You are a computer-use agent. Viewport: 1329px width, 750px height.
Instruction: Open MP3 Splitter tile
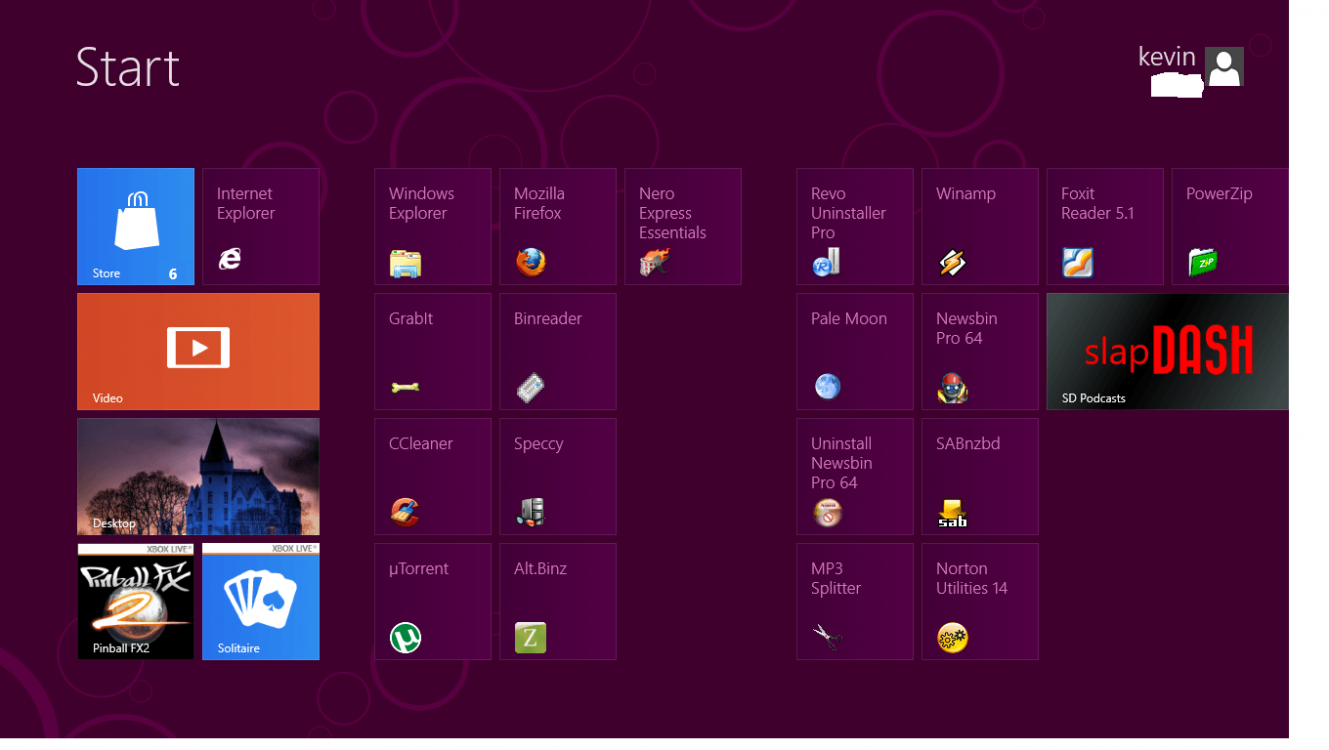[854, 601]
